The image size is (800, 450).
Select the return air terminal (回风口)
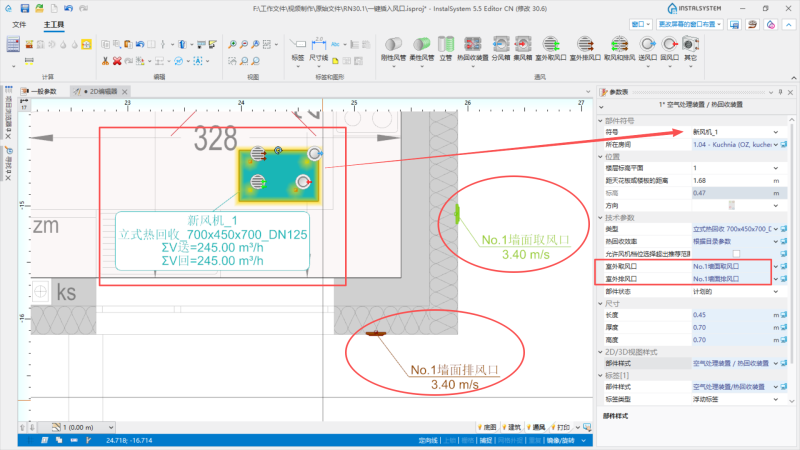point(669,48)
